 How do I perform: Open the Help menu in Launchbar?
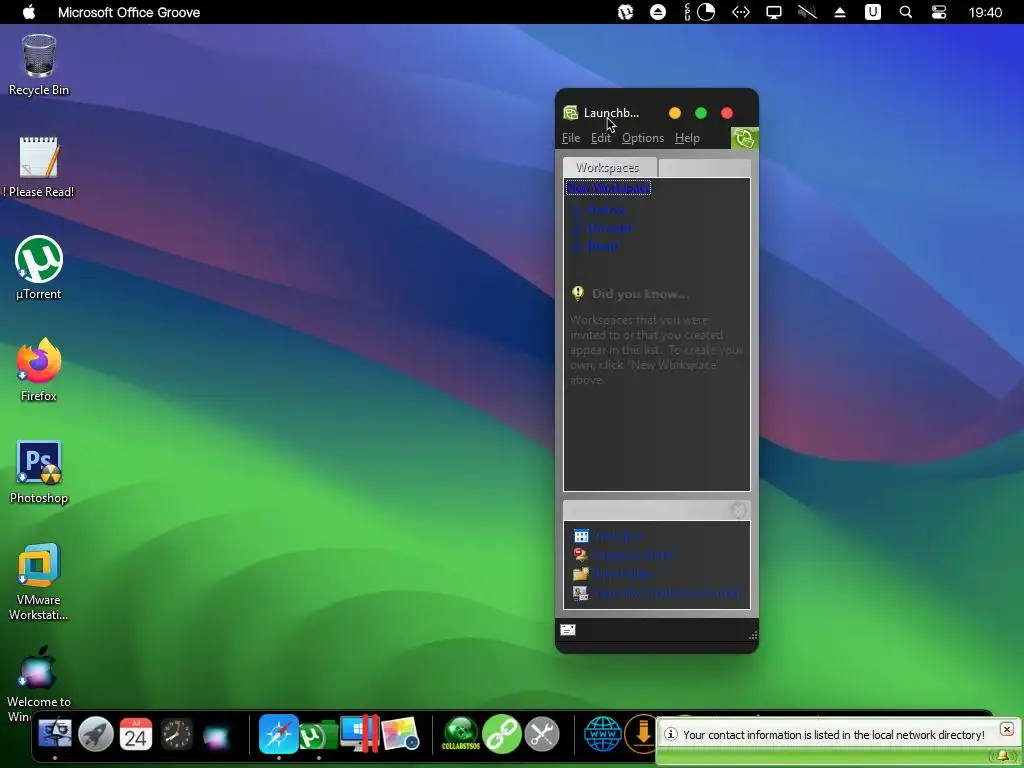(687, 138)
